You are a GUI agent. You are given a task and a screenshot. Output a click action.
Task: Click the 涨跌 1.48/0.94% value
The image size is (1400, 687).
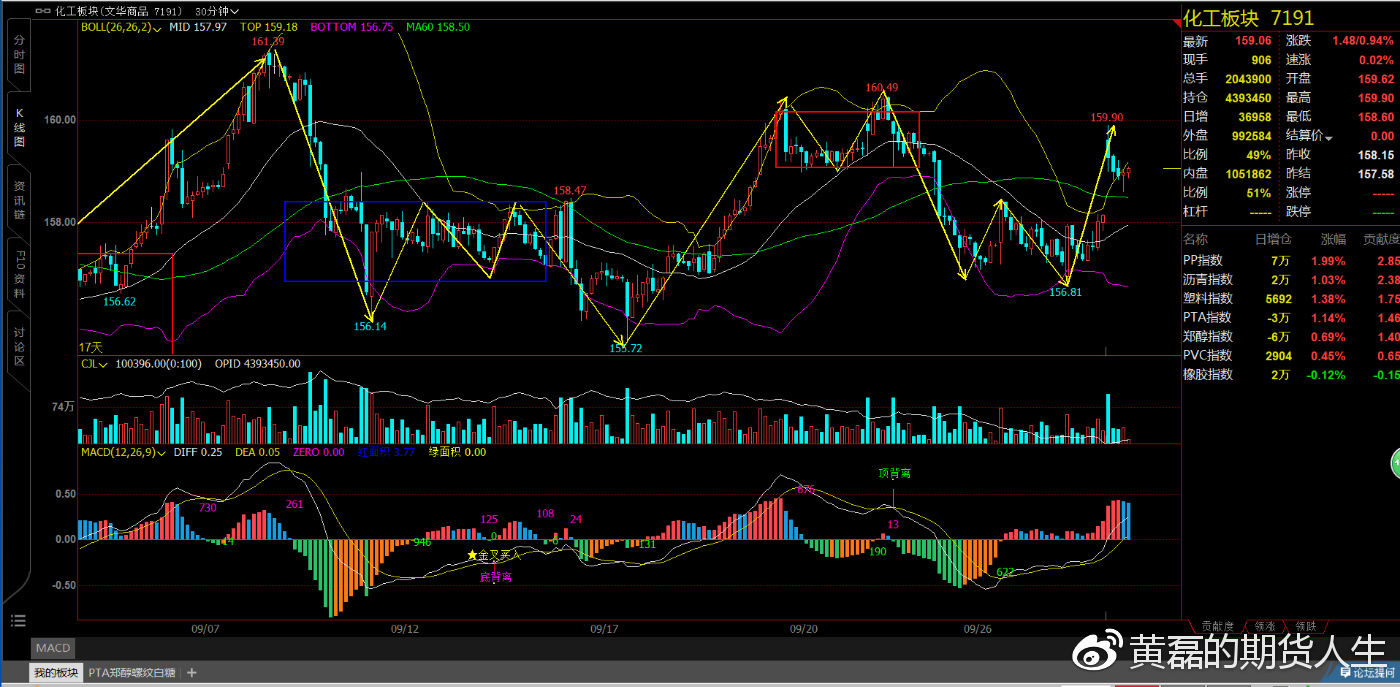pyautogui.click(x=1362, y=41)
